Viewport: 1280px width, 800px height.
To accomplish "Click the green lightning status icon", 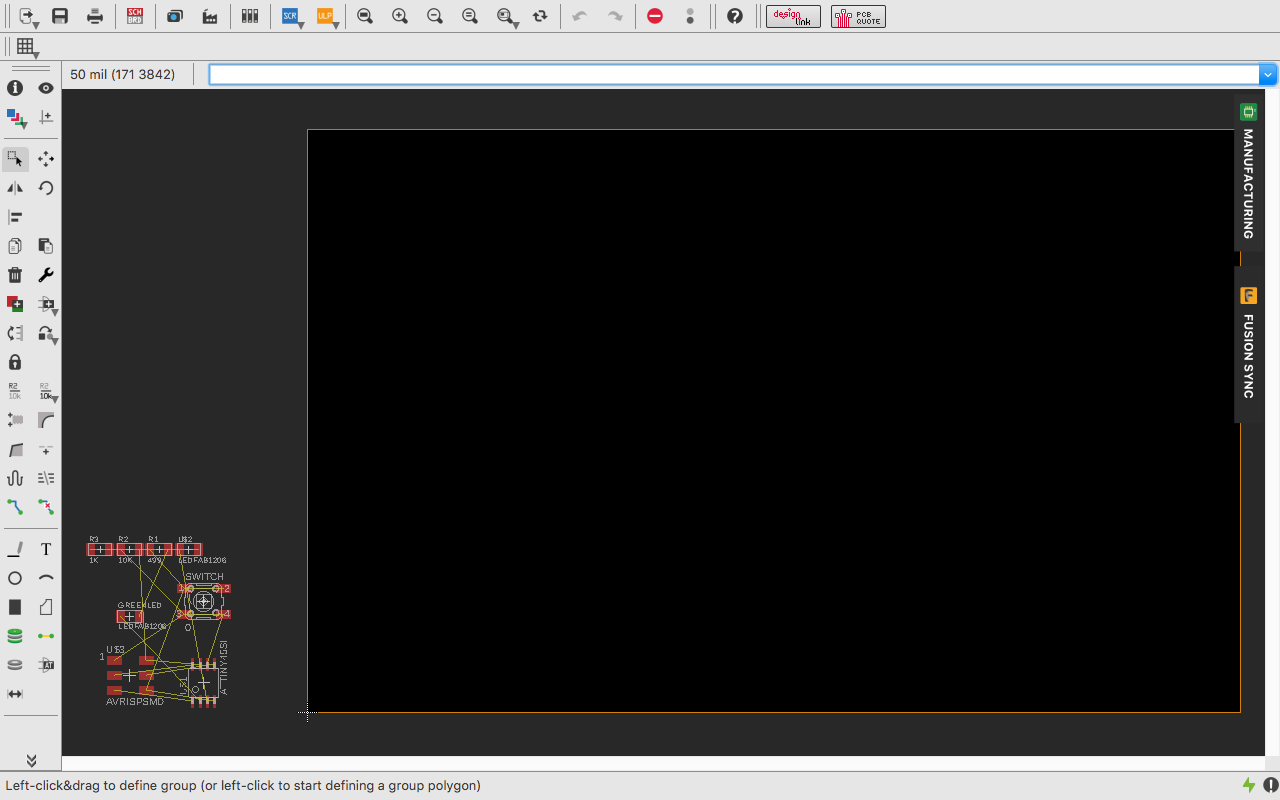I will [x=1248, y=785].
